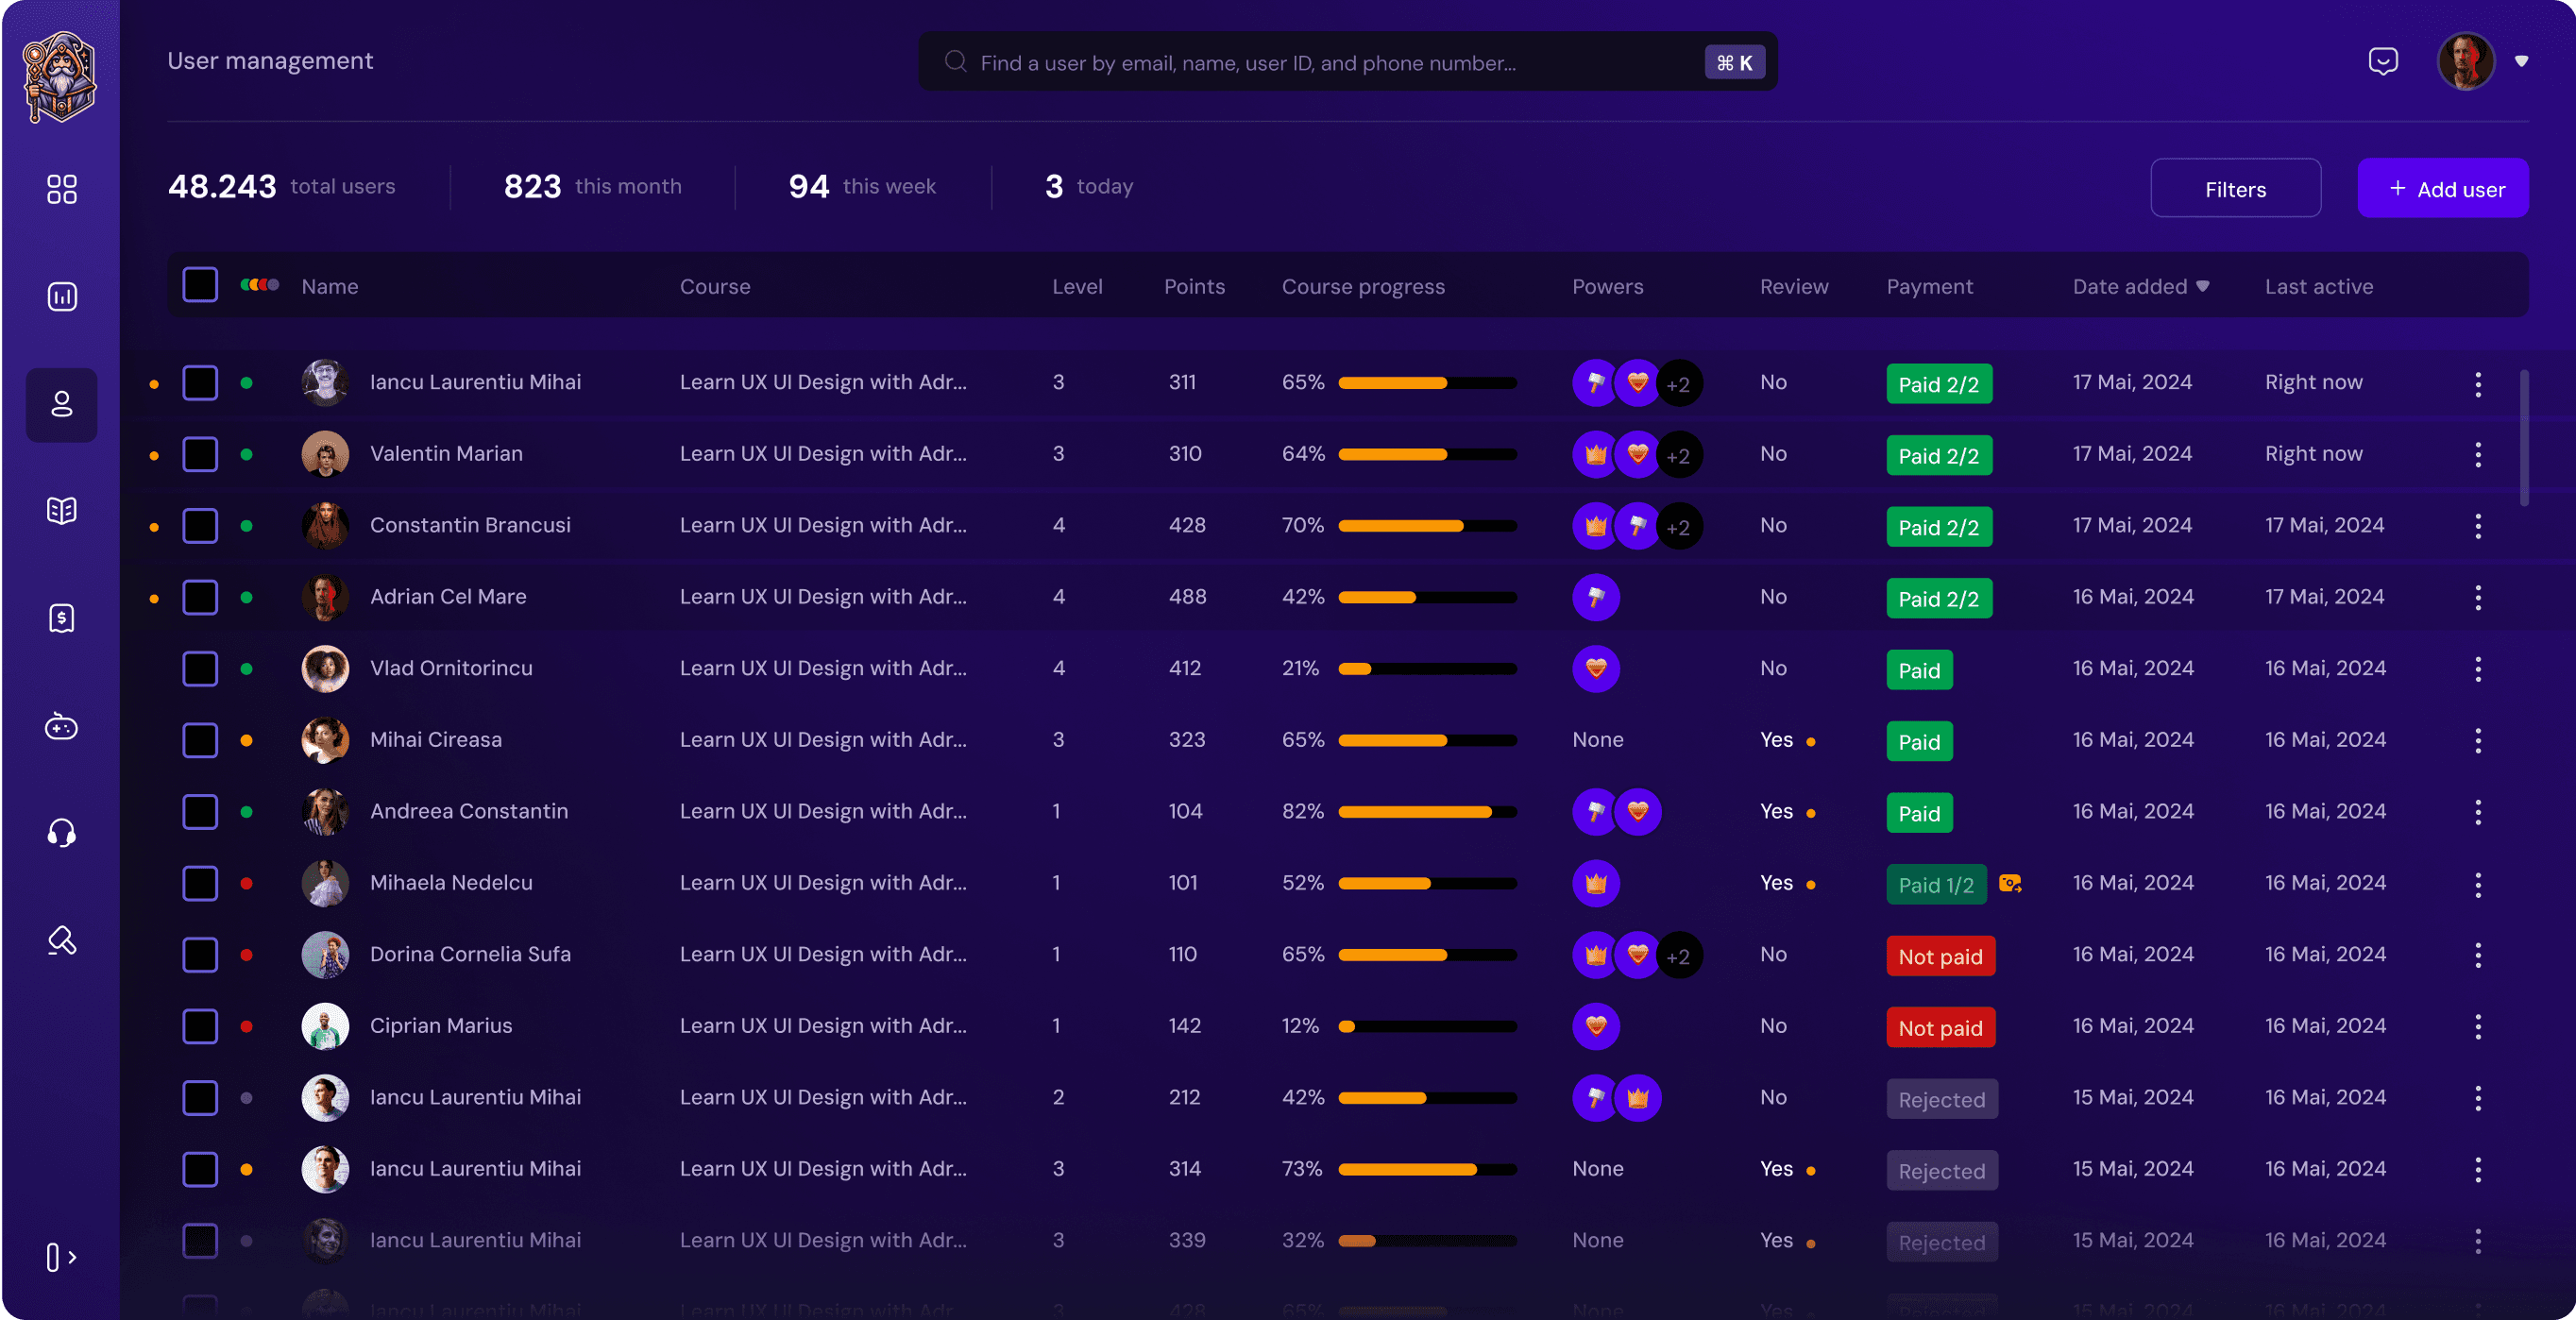Switch to the User management section
This screenshot has height=1320, width=2576.
(61, 404)
